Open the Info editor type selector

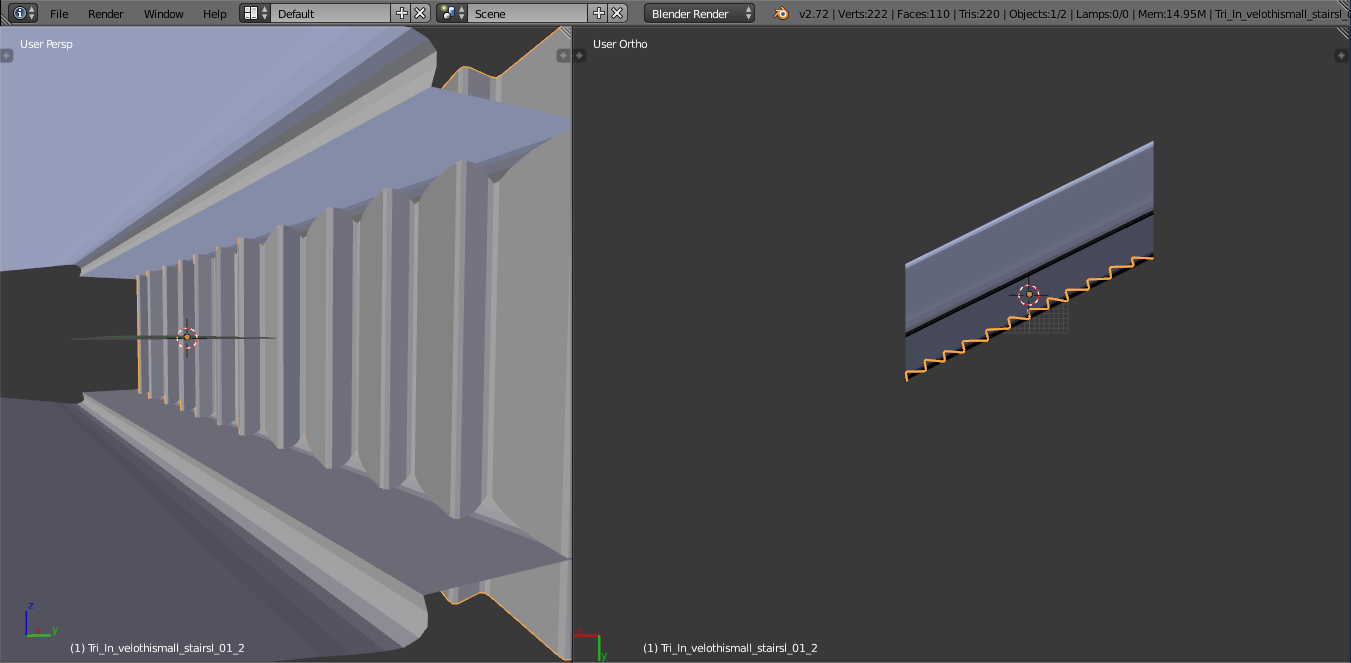click(24, 13)
